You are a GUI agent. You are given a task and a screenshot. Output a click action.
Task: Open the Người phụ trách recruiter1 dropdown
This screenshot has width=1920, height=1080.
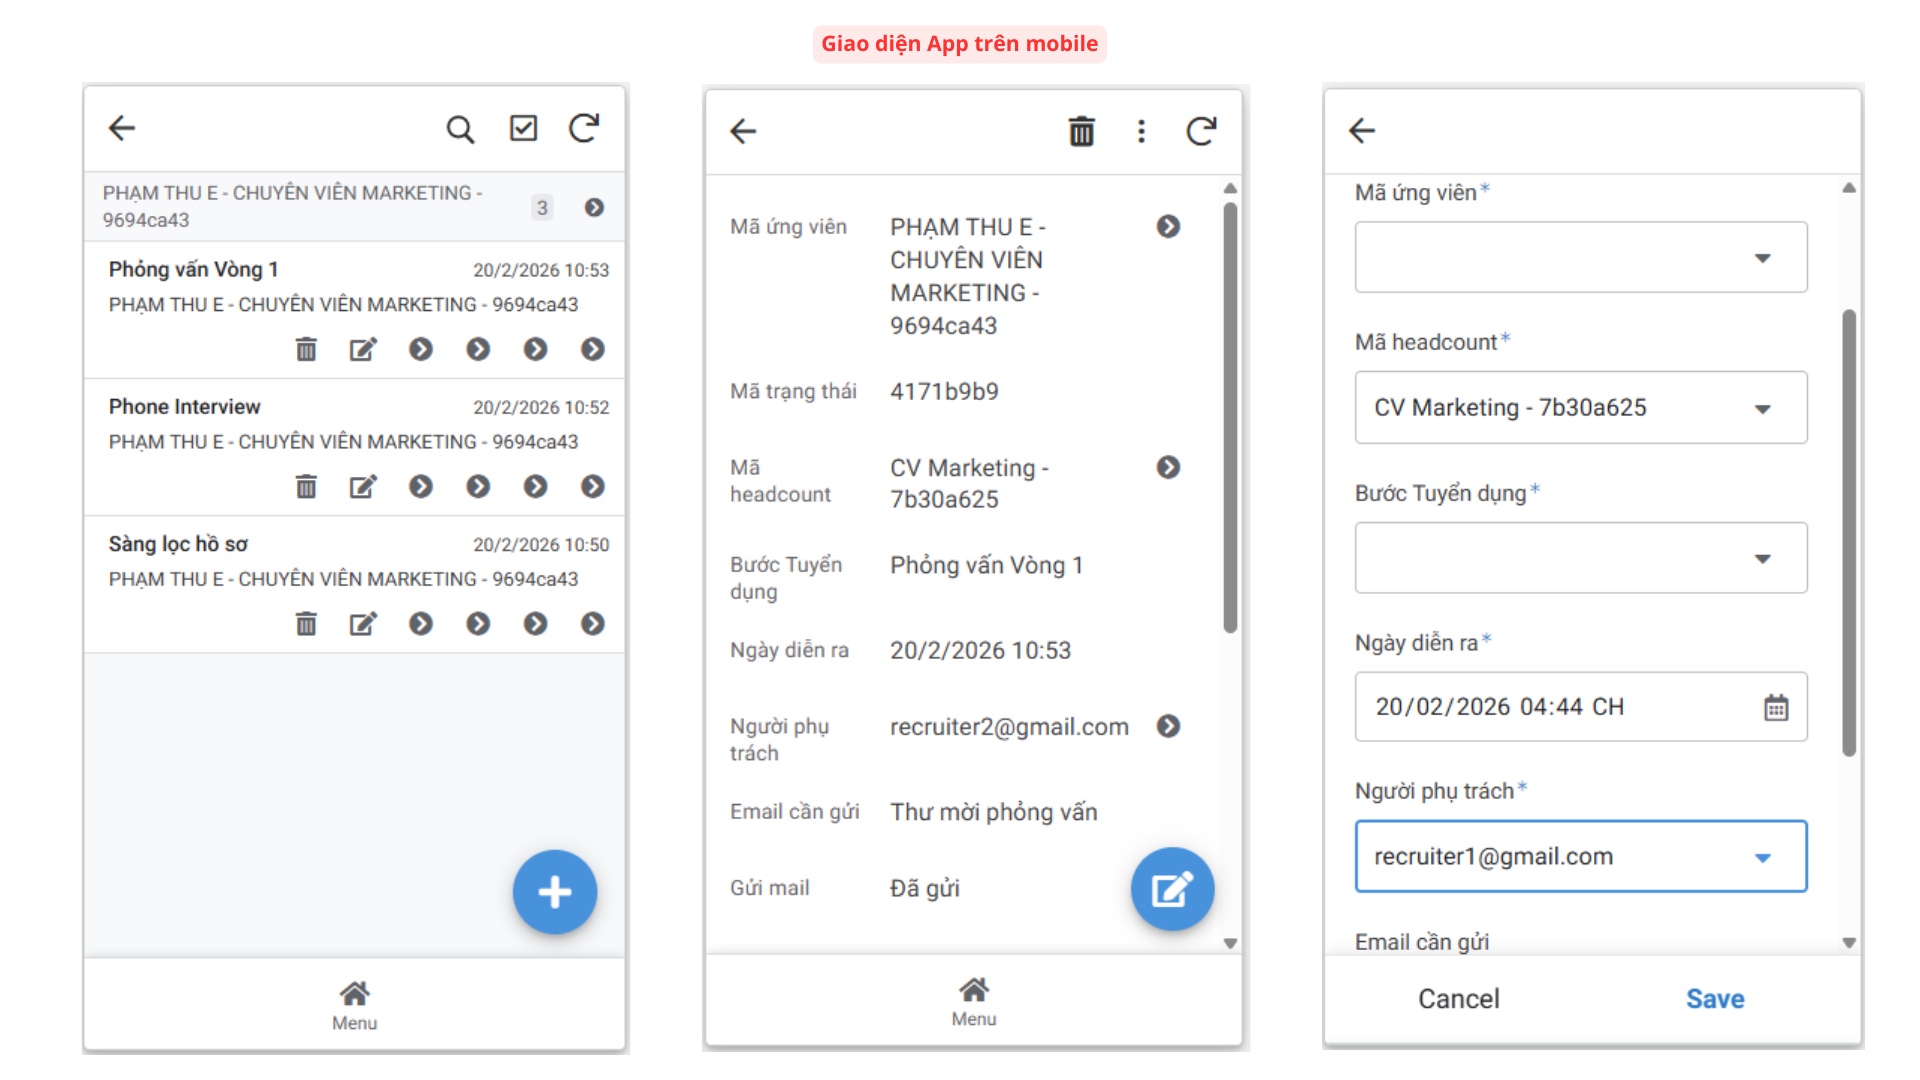1580,857
